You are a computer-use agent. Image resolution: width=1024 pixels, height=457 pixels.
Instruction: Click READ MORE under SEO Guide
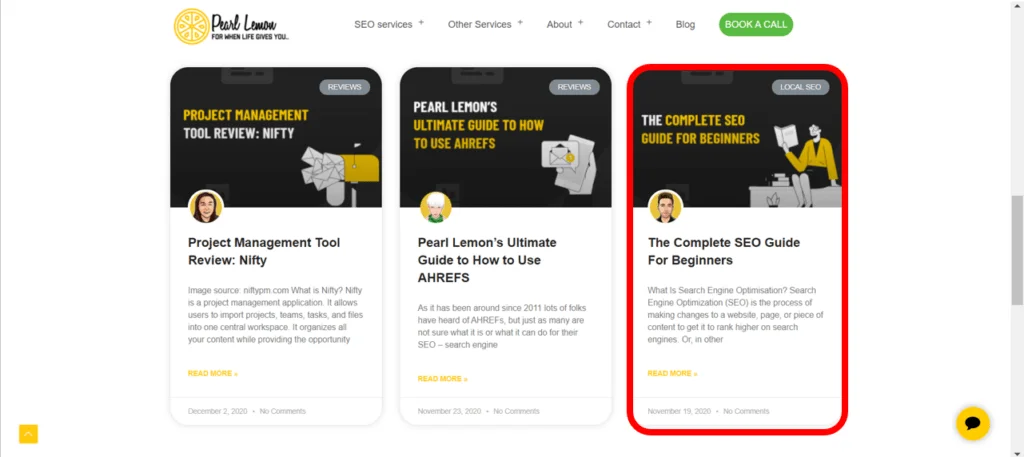coord(673,373)
